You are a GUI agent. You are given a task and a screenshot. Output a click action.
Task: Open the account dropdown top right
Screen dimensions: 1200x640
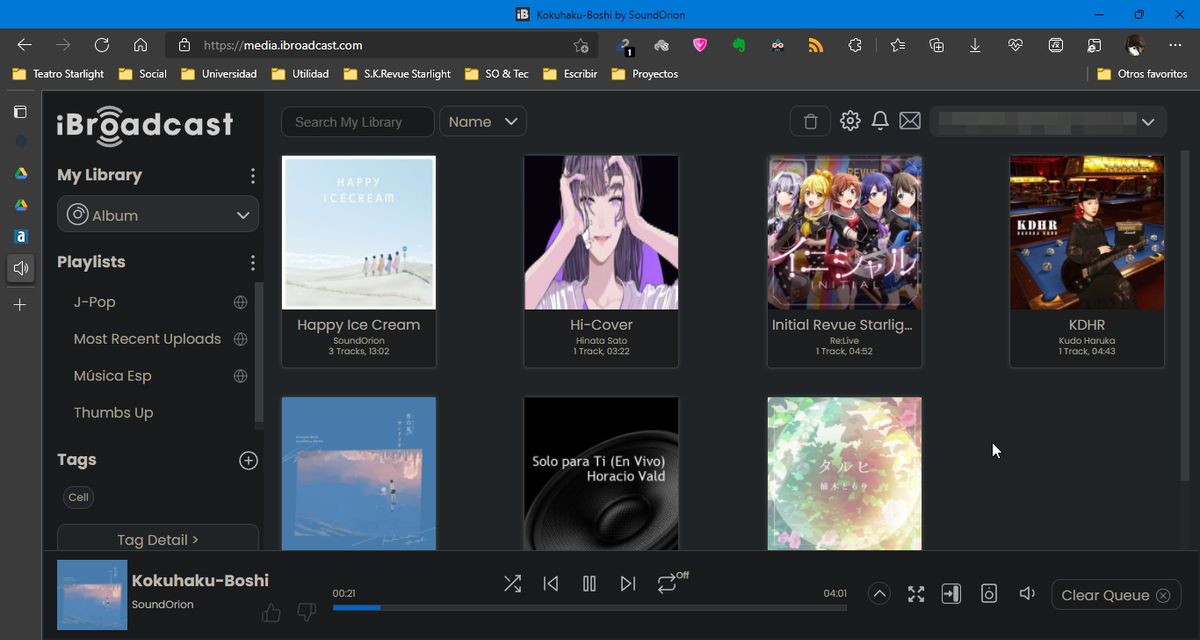pos(1147,120)
